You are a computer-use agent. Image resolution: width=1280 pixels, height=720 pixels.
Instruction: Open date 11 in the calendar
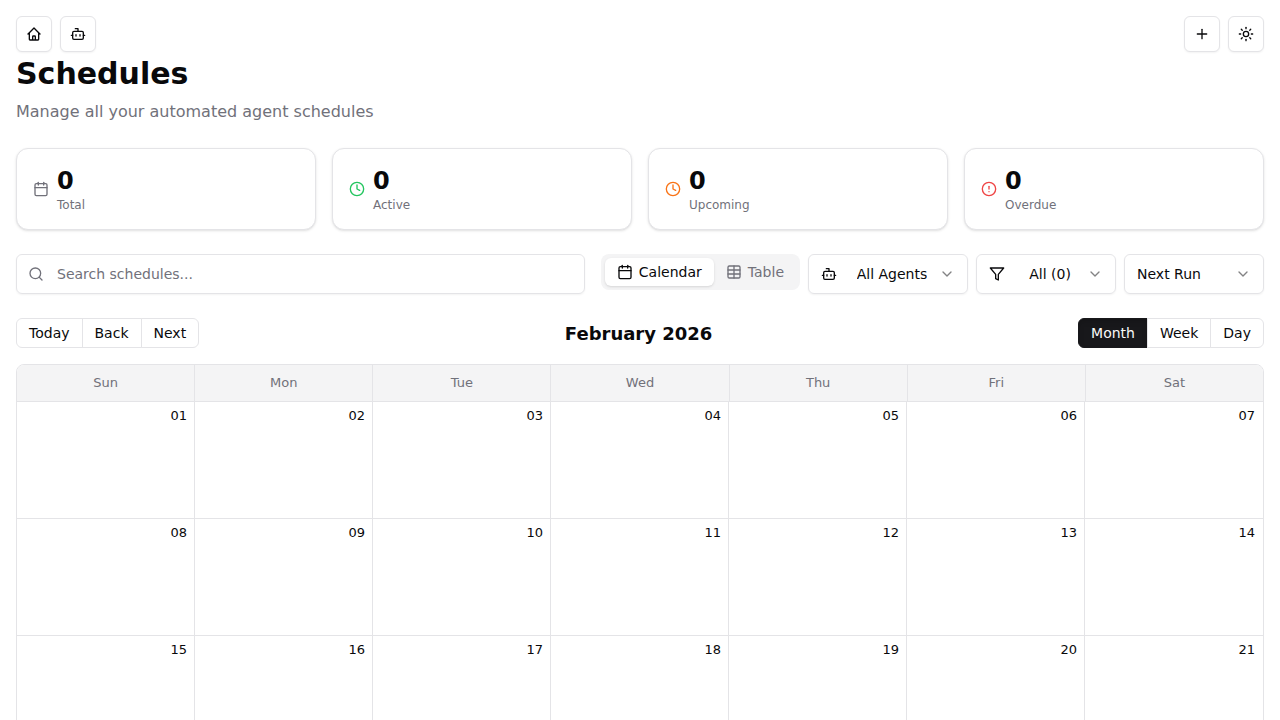coord(712,532)
